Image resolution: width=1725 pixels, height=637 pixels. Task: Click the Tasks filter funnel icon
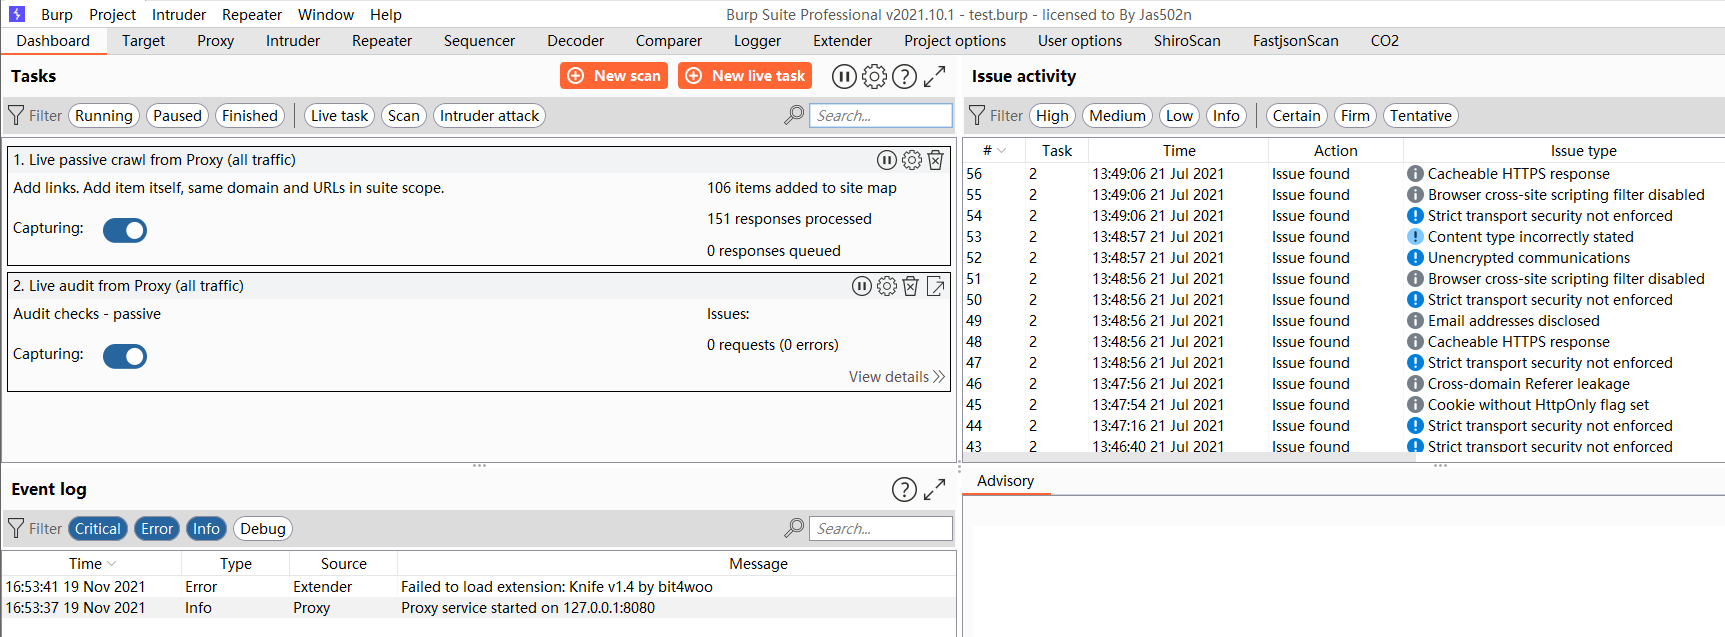tap(16, 116)
